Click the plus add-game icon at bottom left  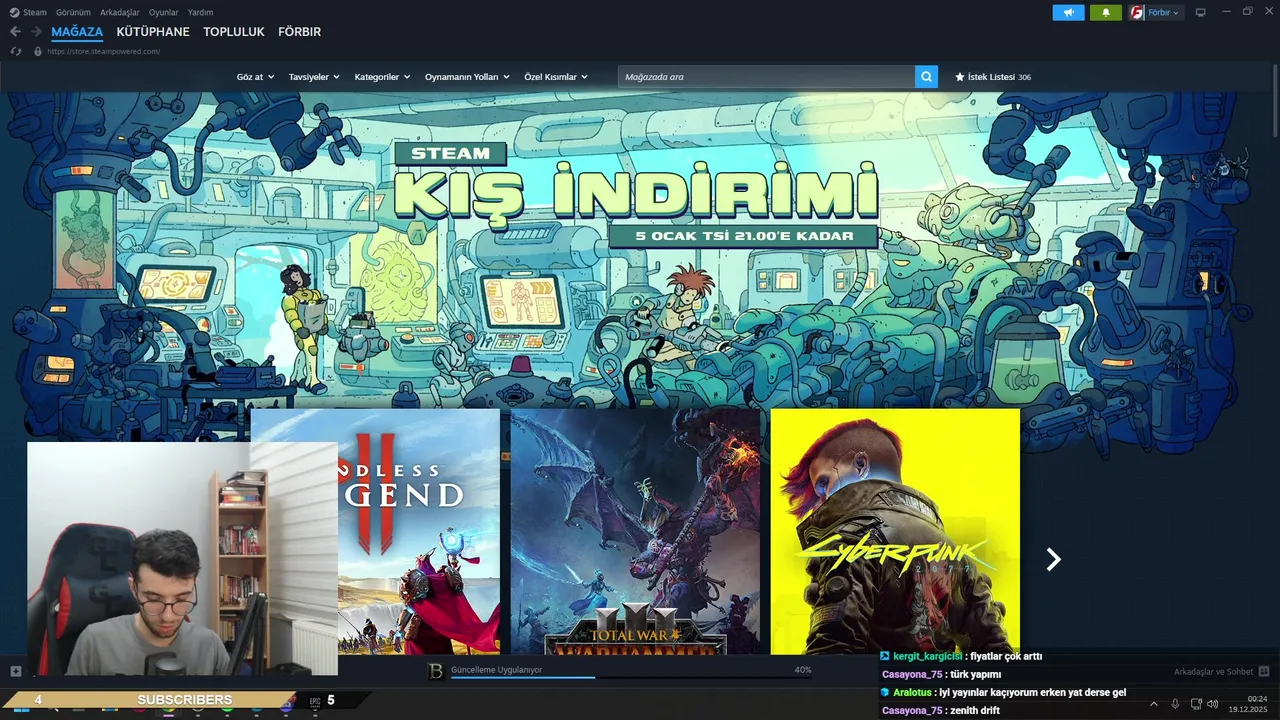(15, 671)
